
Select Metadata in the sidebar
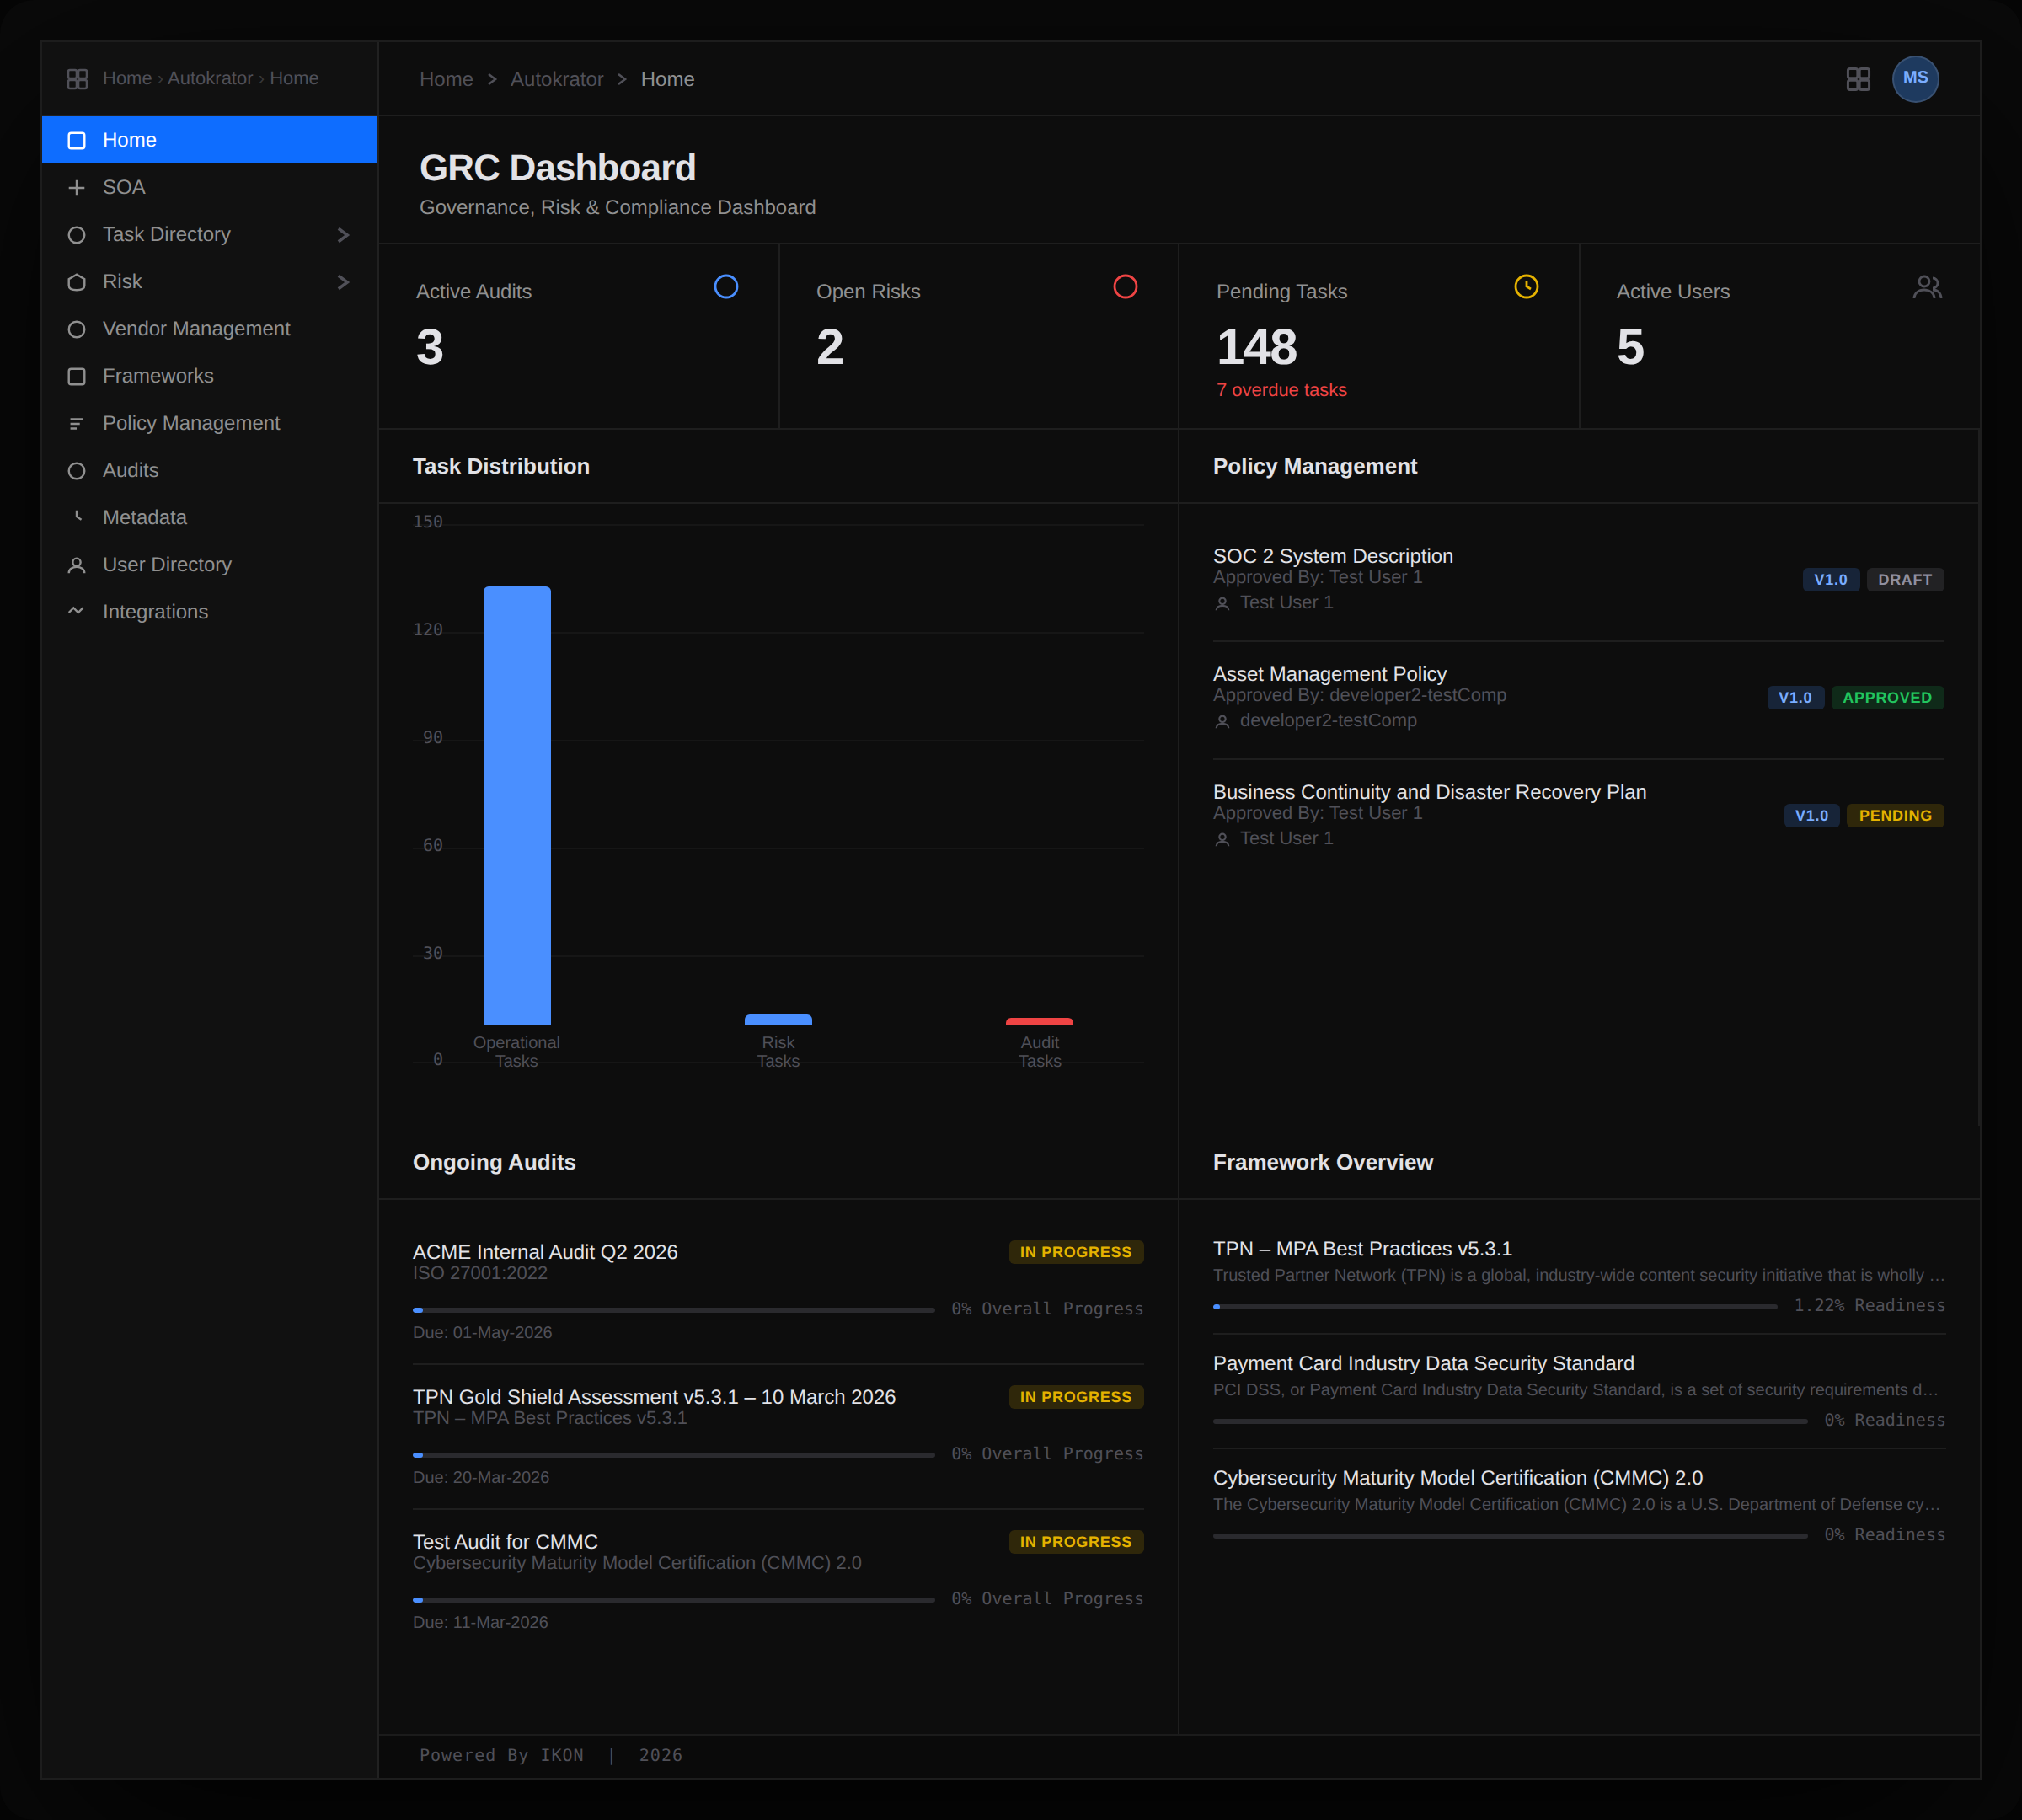[145, 517]
